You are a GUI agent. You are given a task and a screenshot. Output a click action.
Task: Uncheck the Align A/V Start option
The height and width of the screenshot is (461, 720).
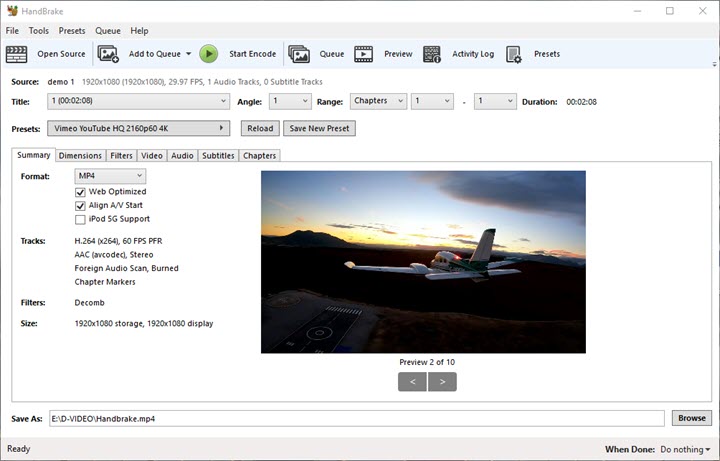[80, 205]
